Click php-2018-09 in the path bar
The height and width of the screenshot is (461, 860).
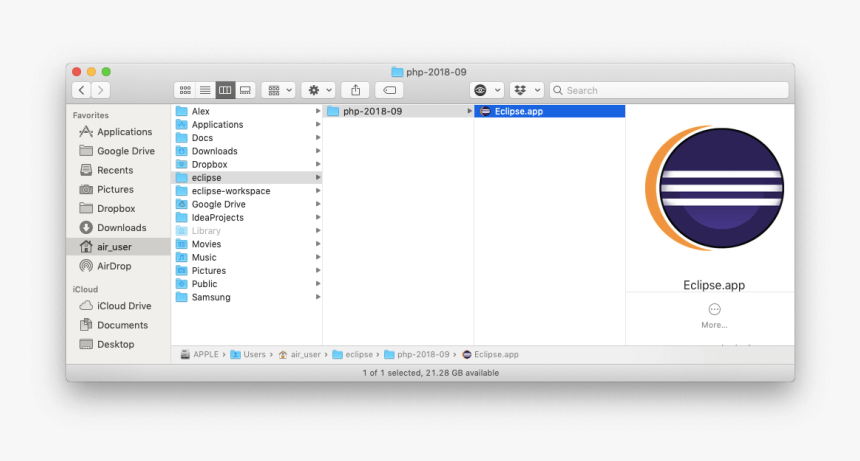(x=417, y=355)
